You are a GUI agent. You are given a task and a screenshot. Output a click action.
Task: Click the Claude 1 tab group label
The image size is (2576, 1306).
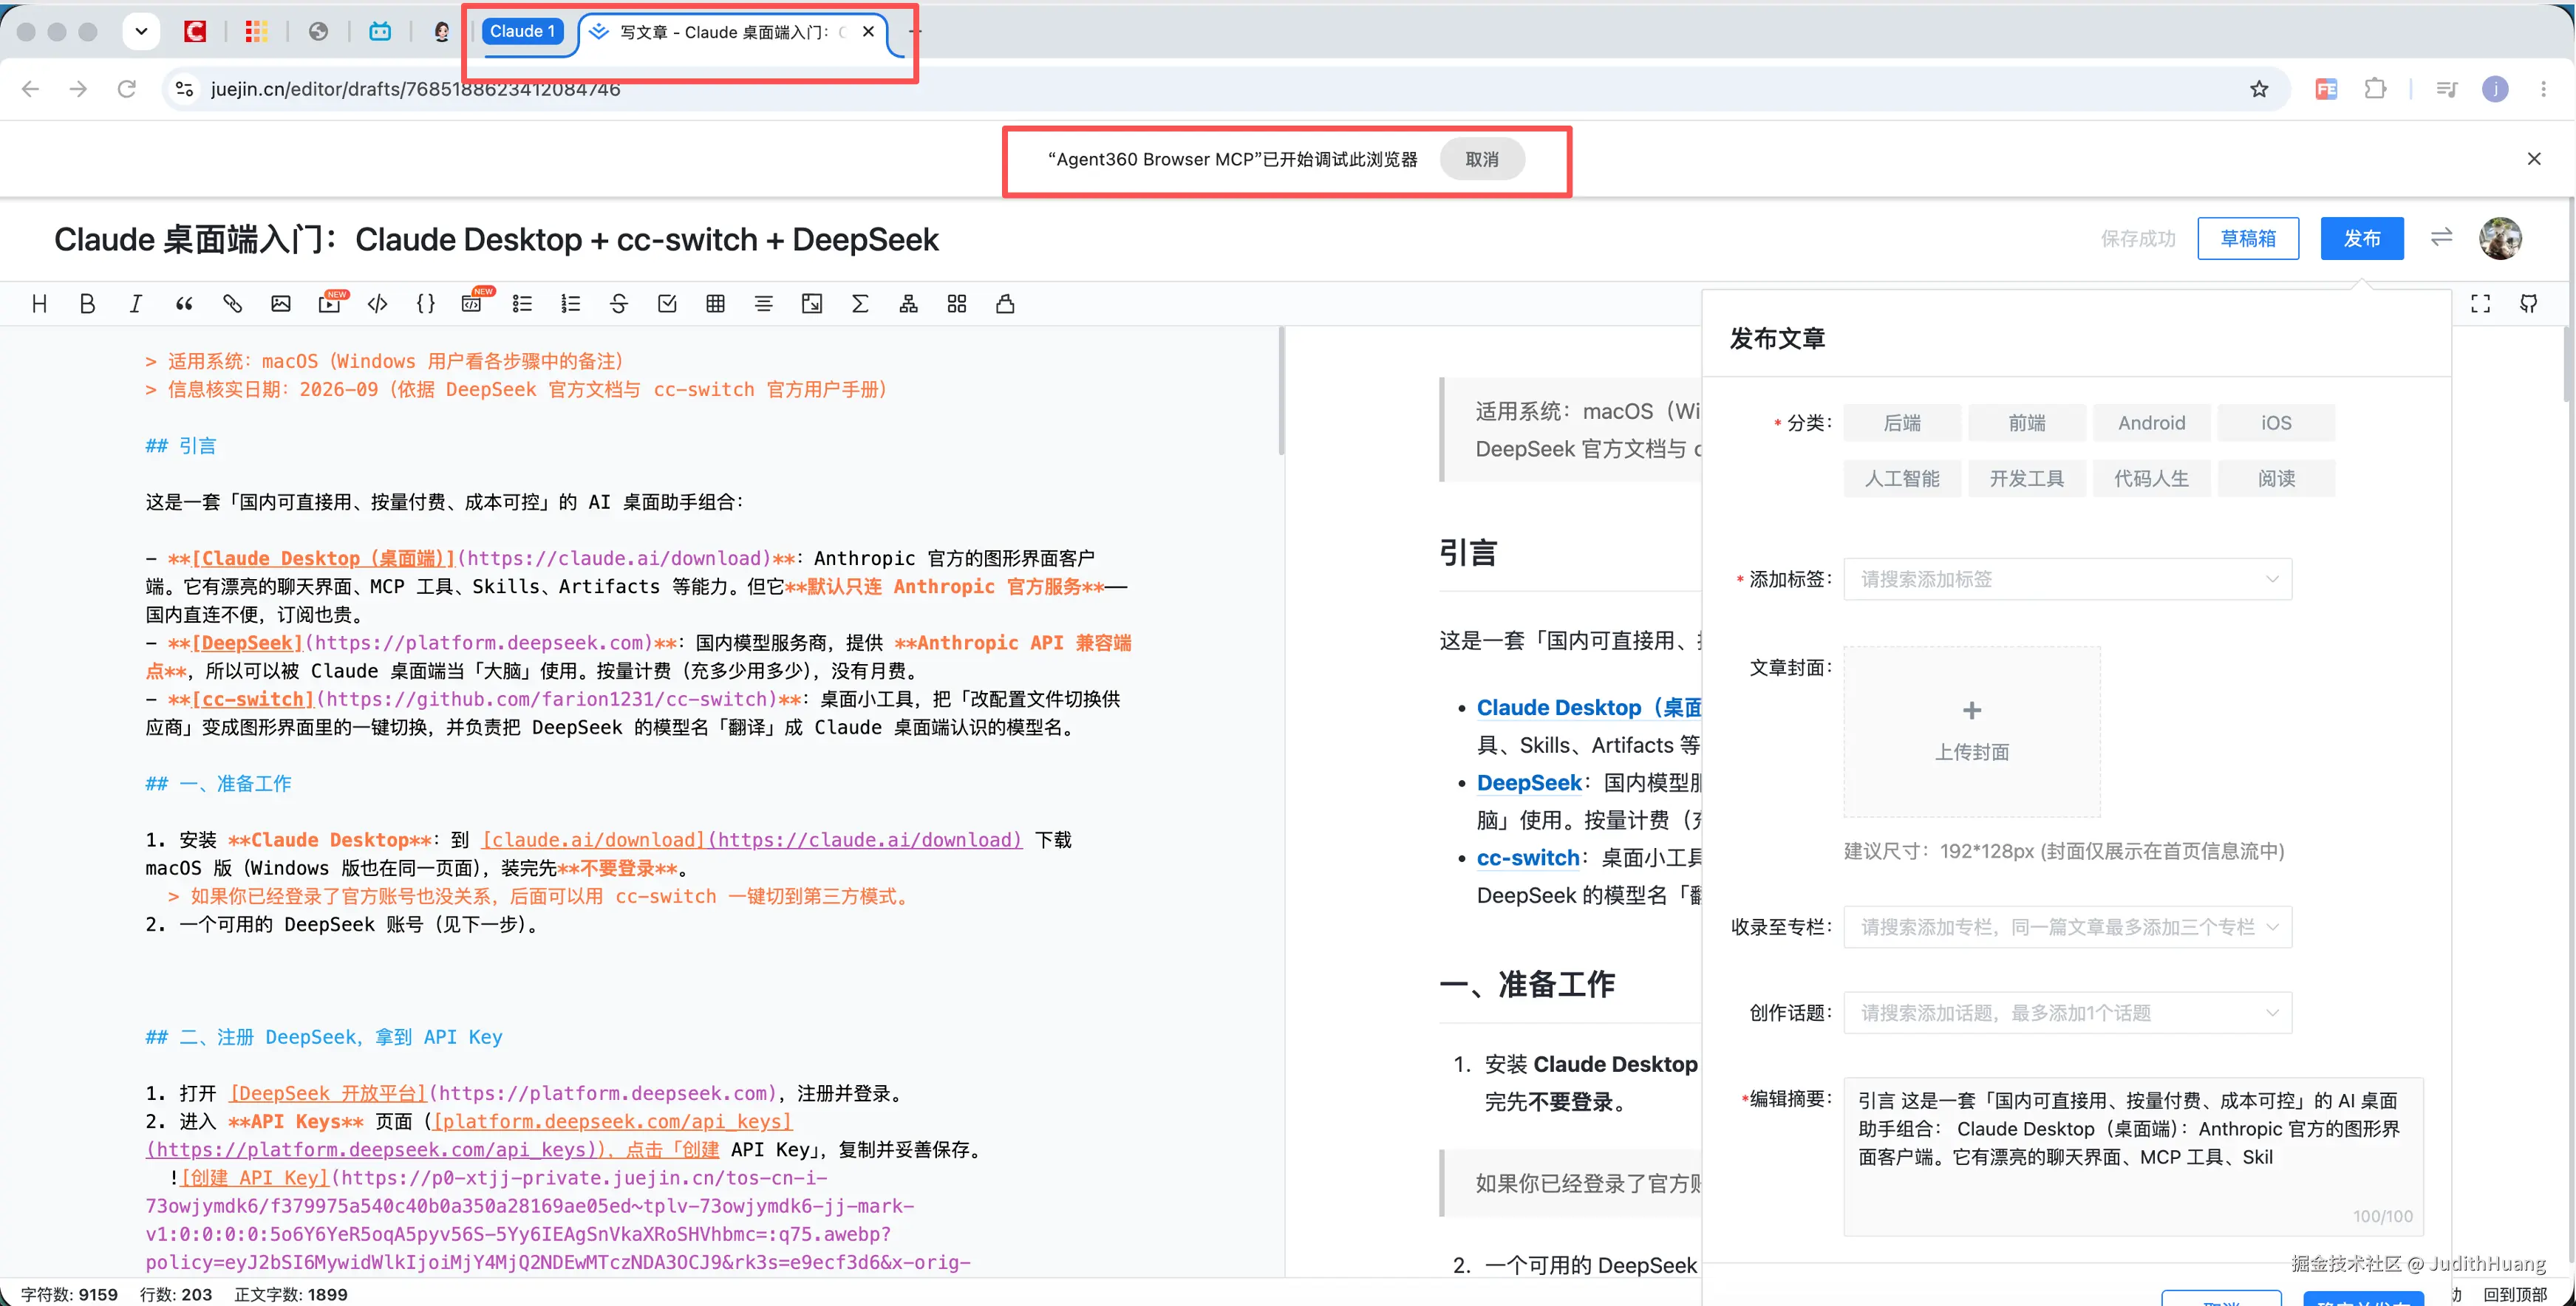point(522,31)
